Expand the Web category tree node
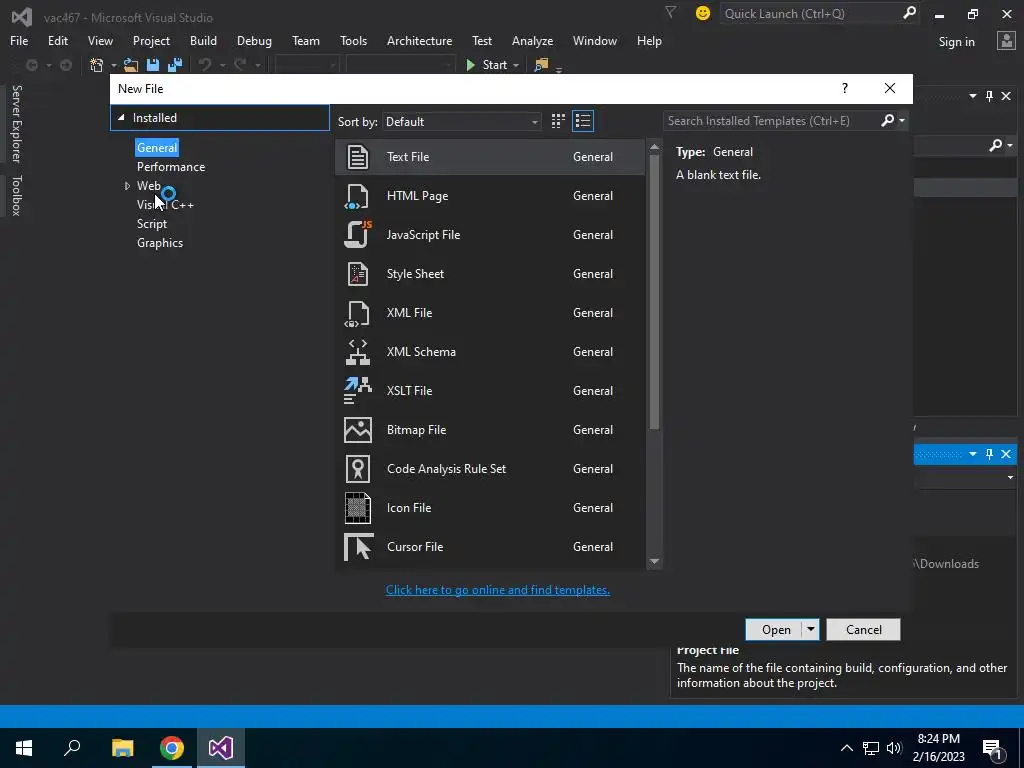1024x768 pixels. point(127,186)
